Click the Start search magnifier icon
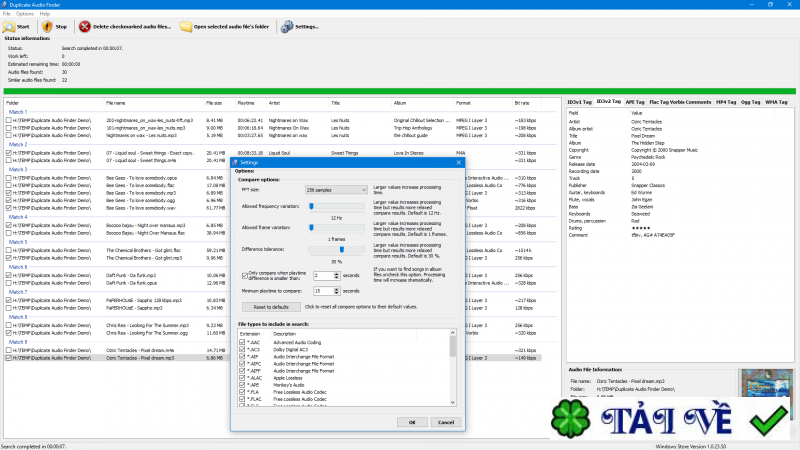 pos(9,27)
